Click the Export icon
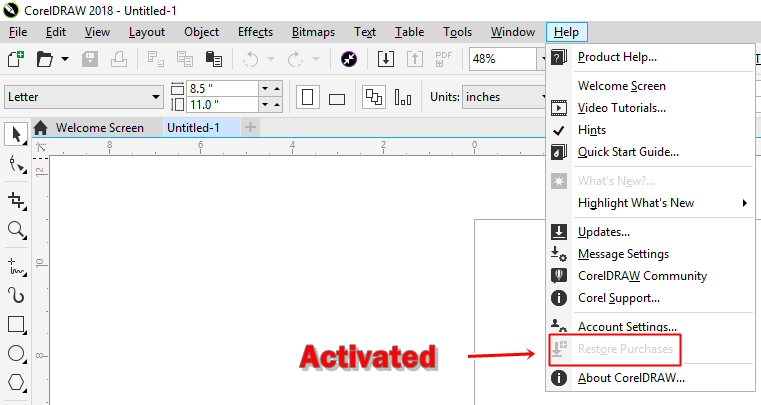Image resolution: width=761 pixels, height=405 pixels. [x=414, y=59]
